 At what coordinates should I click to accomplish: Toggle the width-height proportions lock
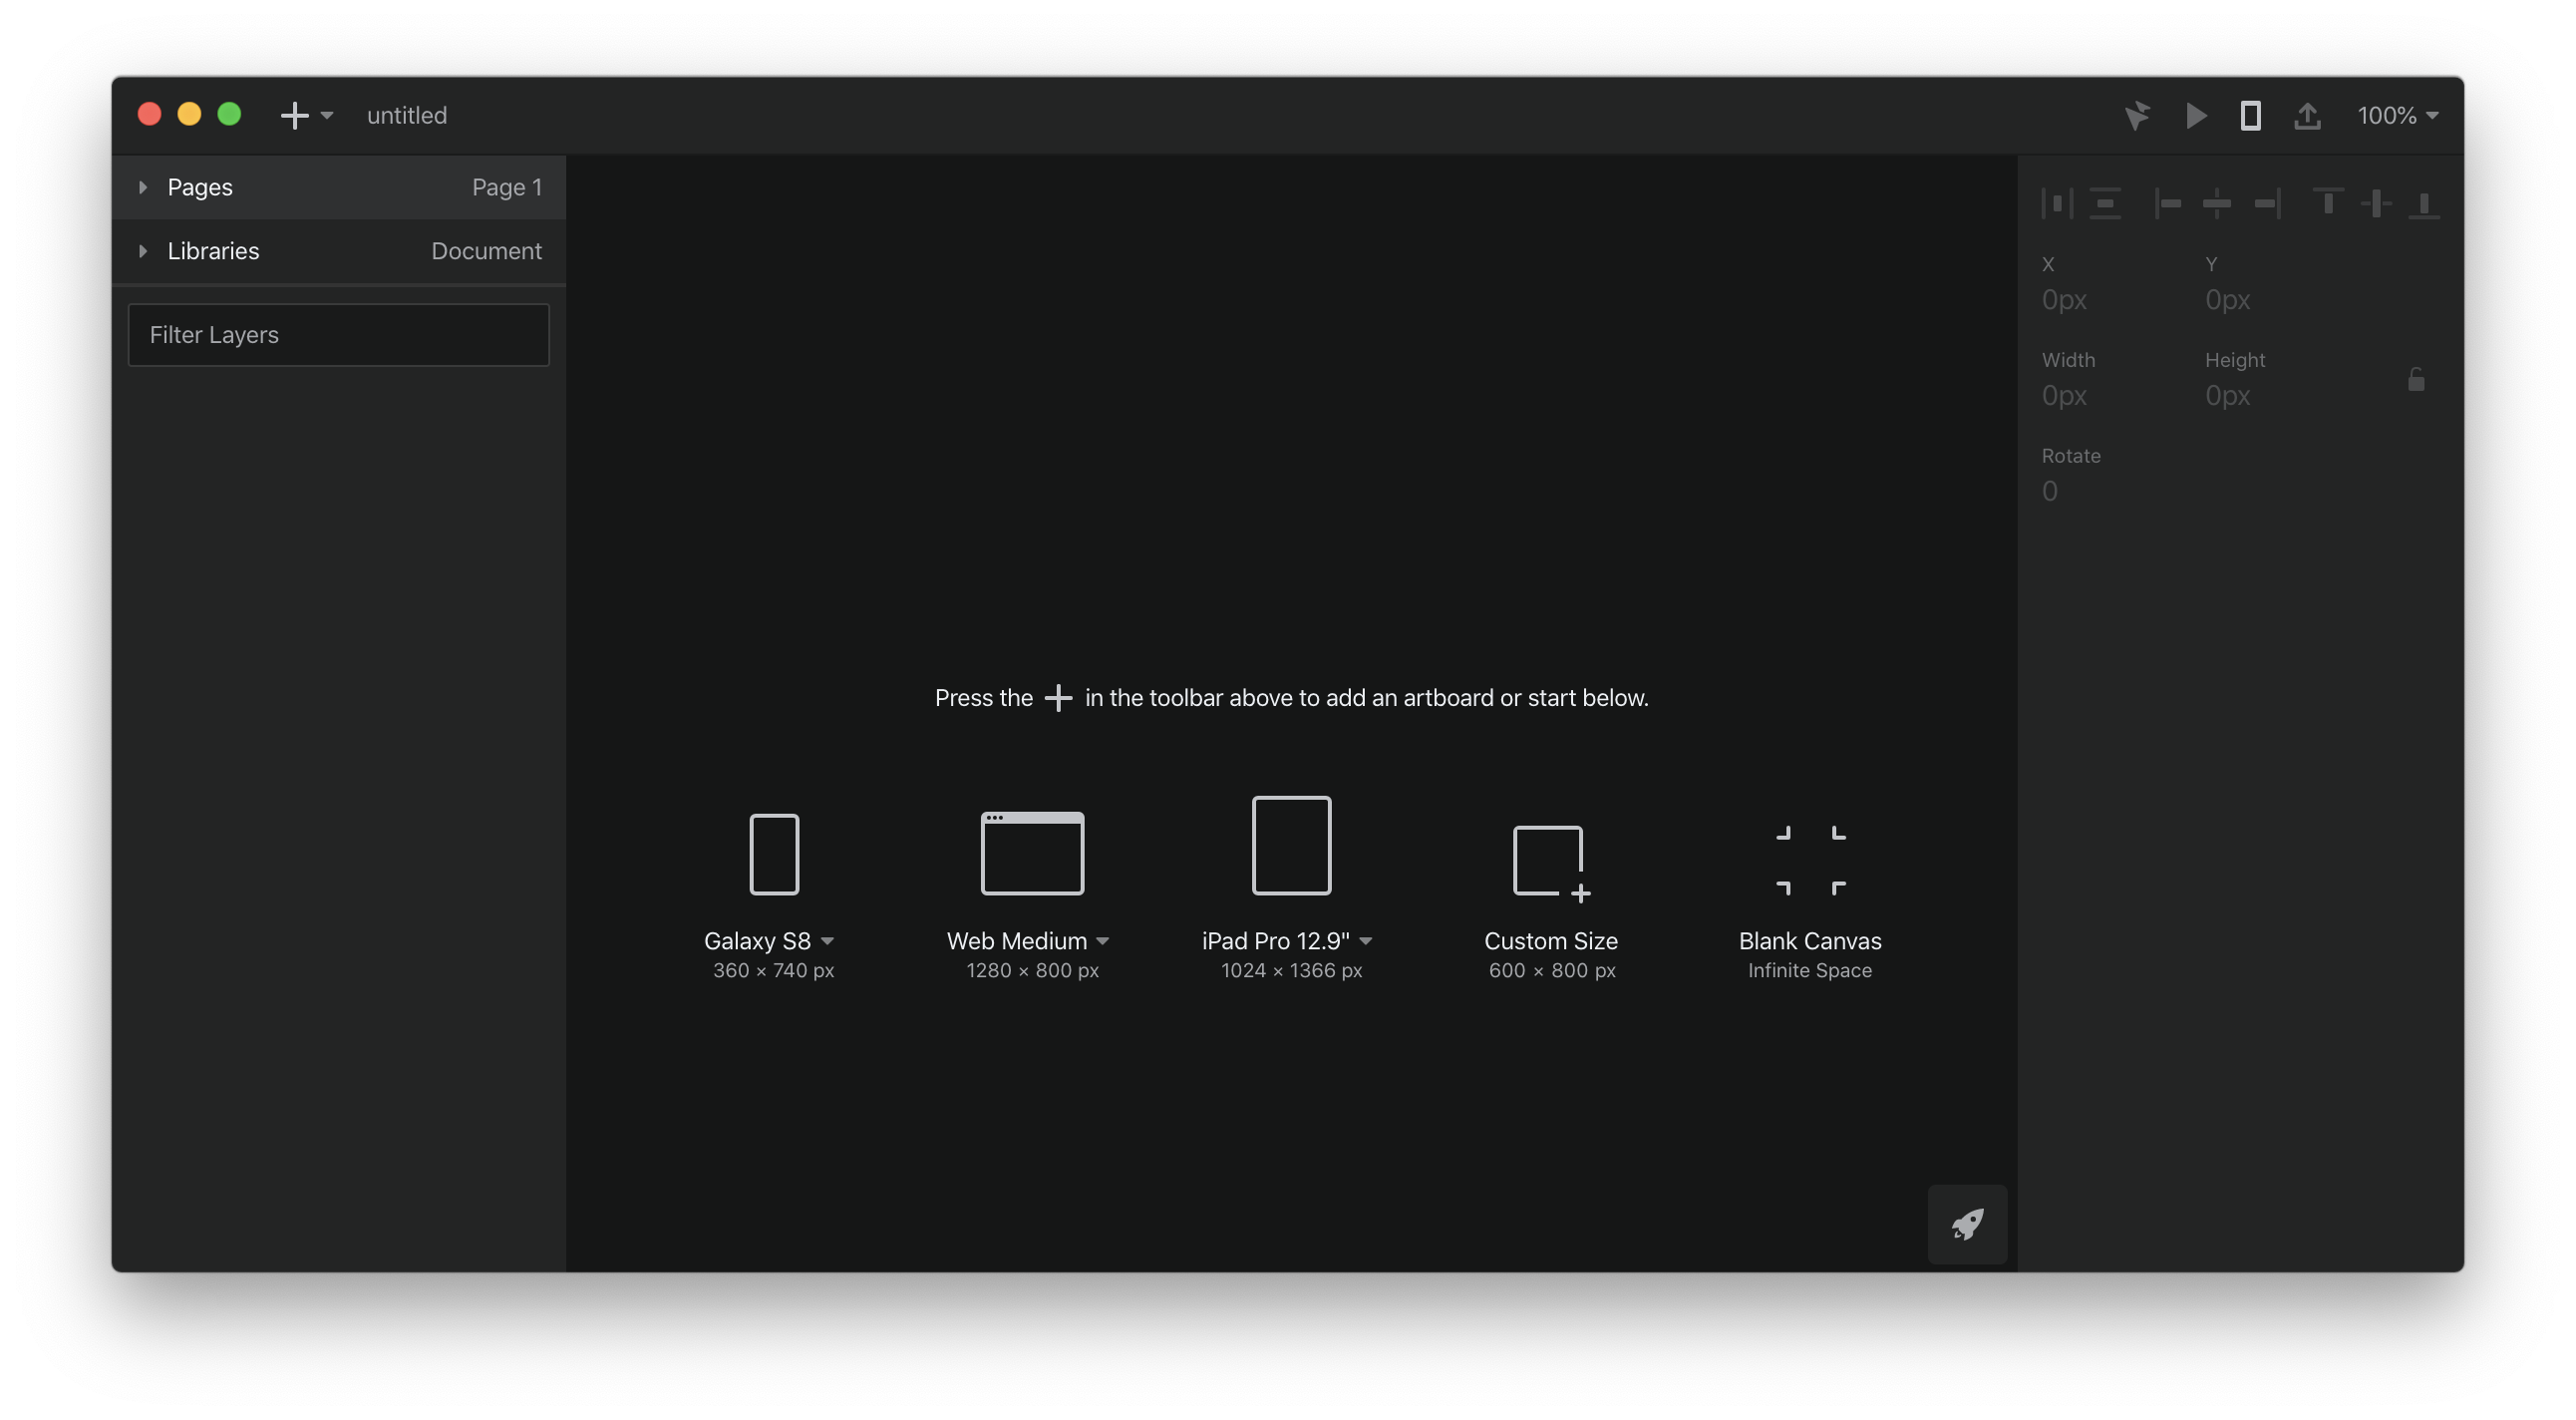pos(2417,378)
